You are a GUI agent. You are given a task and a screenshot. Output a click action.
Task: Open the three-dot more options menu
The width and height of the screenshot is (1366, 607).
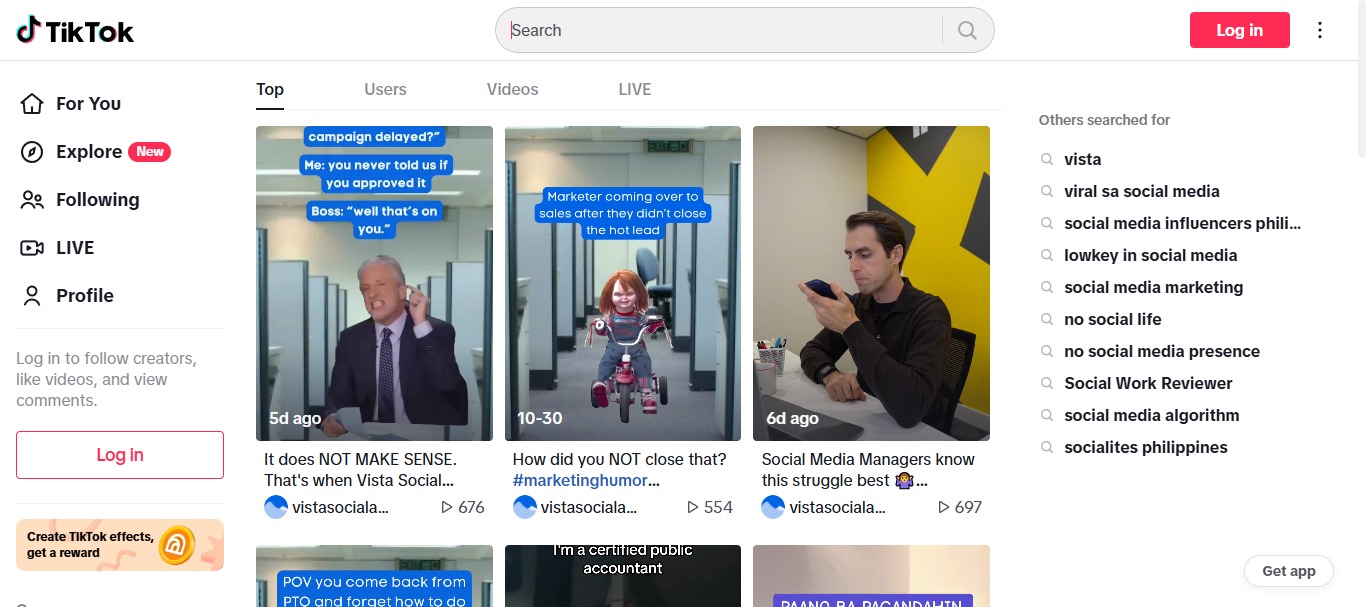(1320, 30)
